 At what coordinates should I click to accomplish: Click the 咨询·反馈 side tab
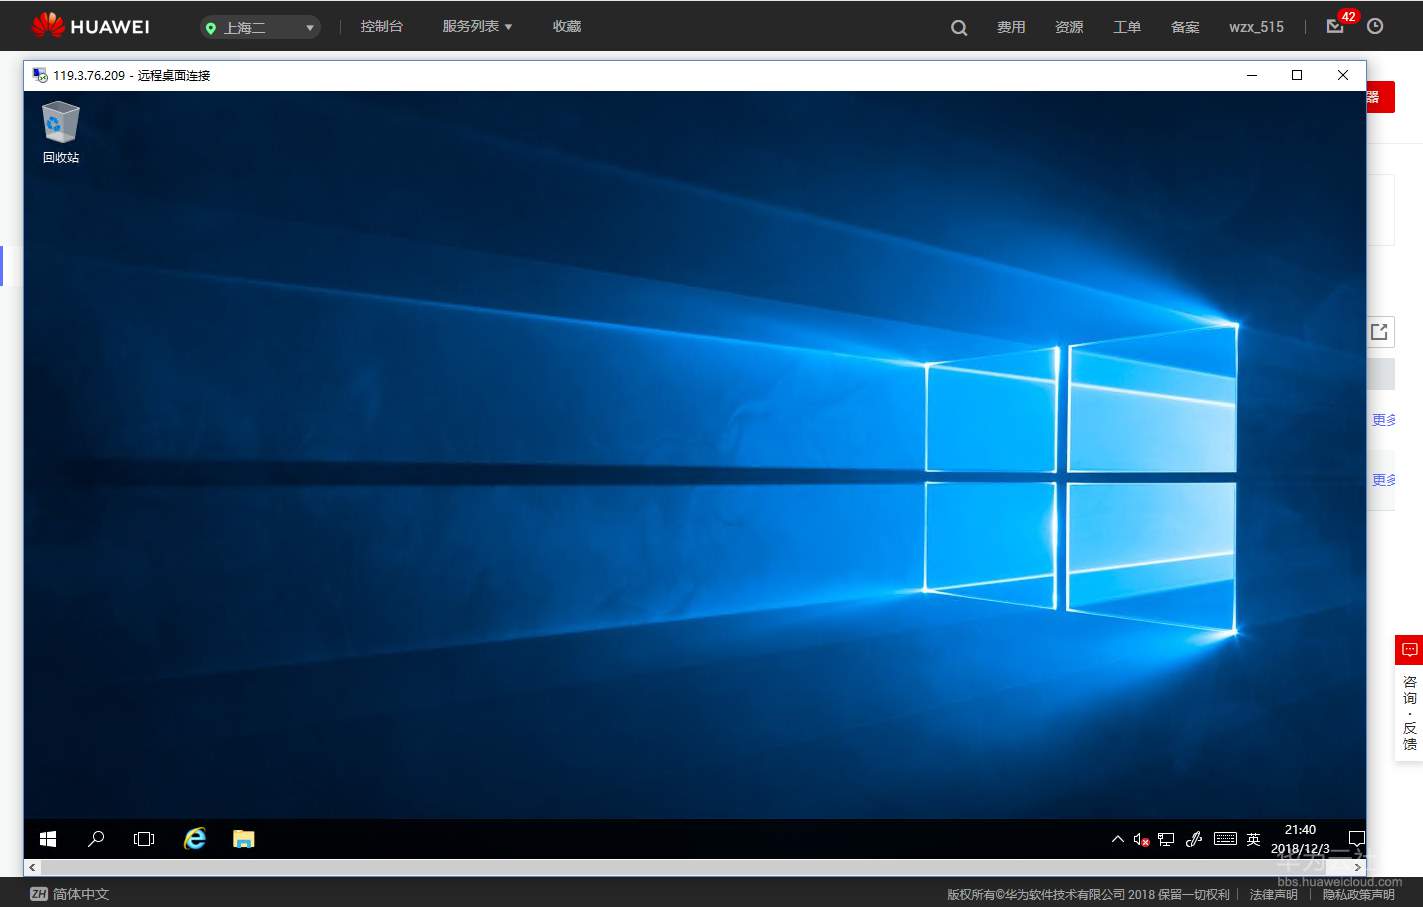coord(1410,713)
